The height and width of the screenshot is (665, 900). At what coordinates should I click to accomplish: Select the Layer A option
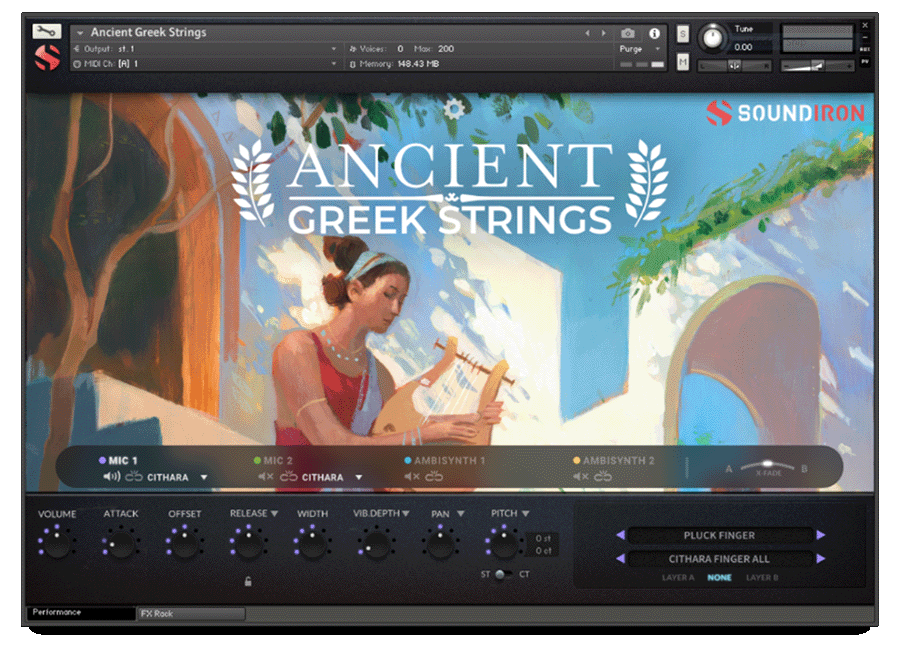pyautogui.click(x=678, y=577)
